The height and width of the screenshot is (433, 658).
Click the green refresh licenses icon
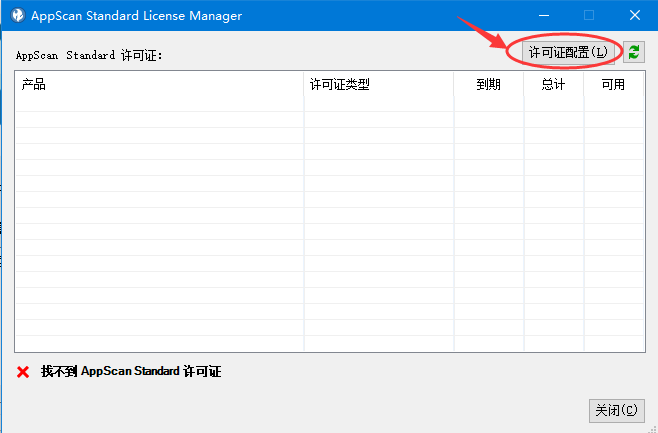634,52
